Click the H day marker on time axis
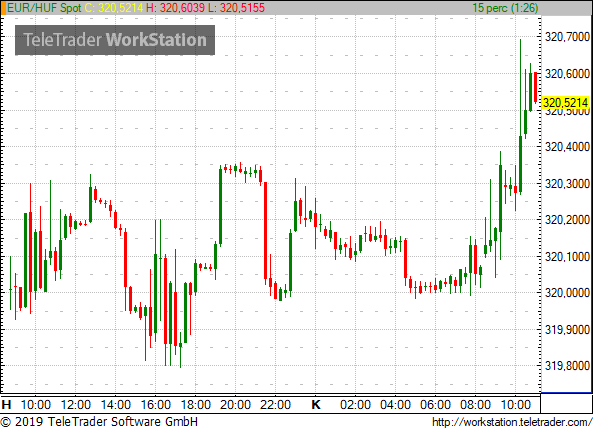The width and height of the screenshot is (593, 431). (x=6, y=405)
